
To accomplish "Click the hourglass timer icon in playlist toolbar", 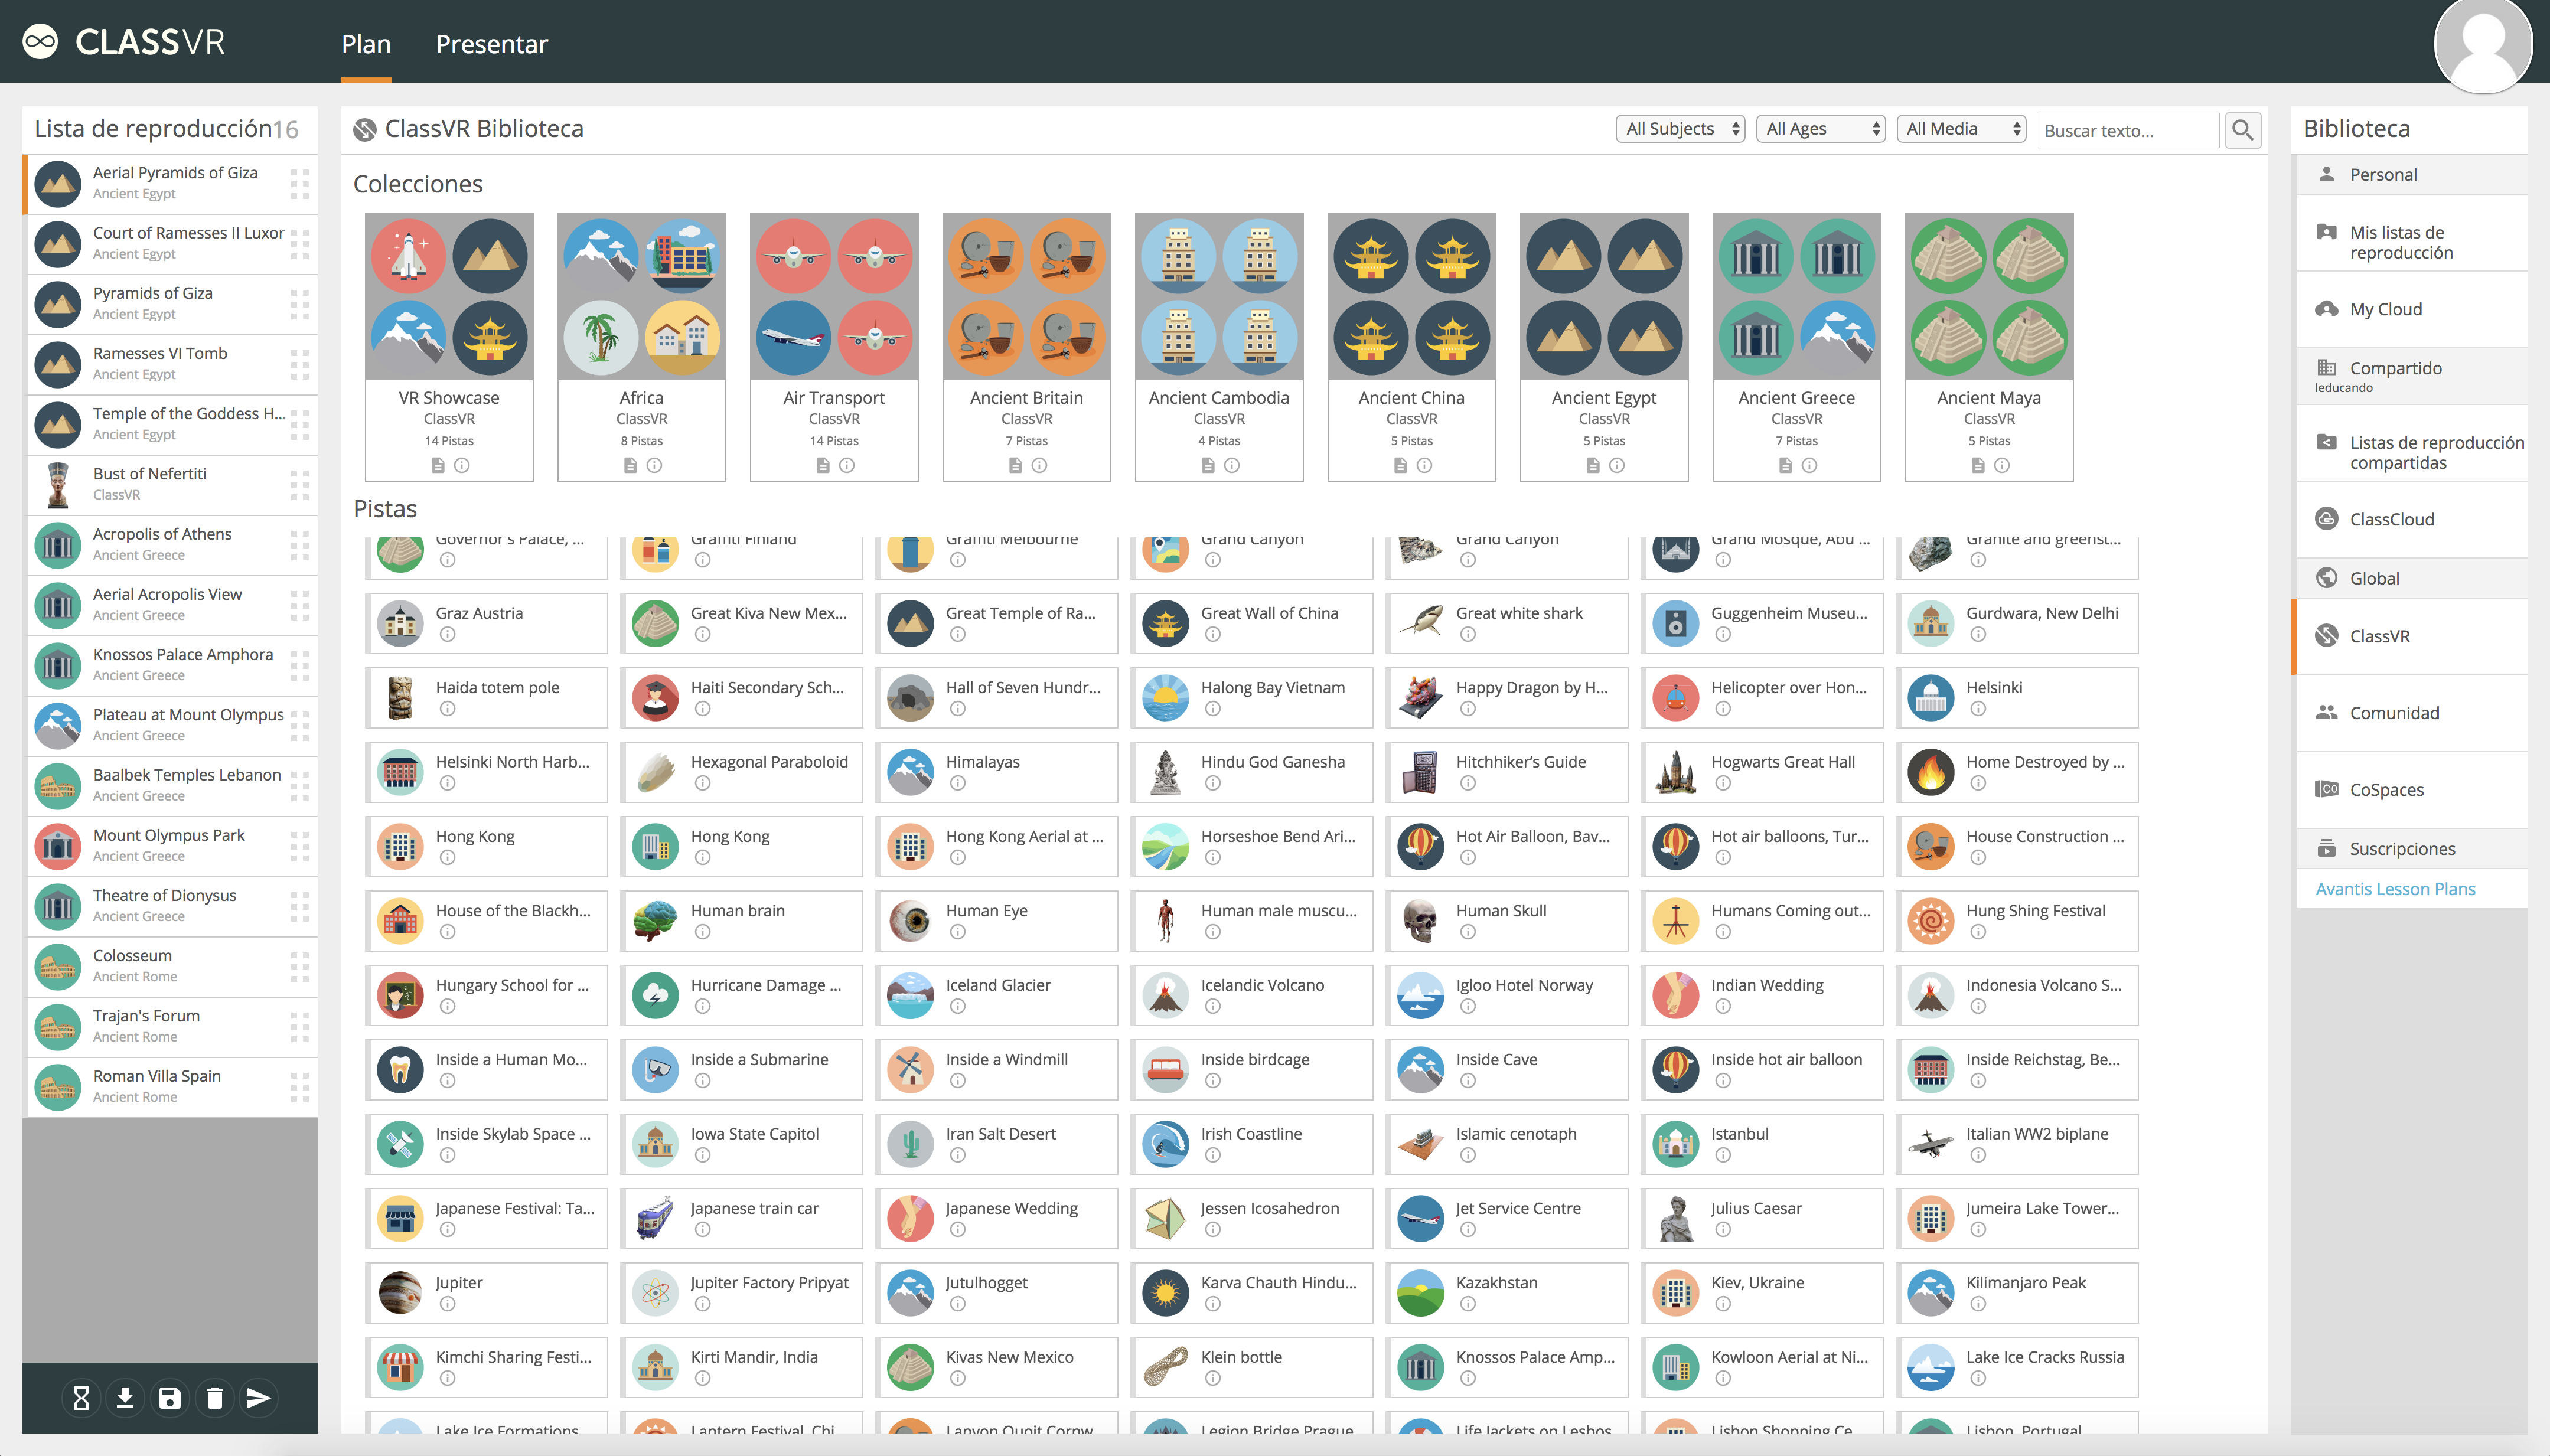I will pos(82,1397).
